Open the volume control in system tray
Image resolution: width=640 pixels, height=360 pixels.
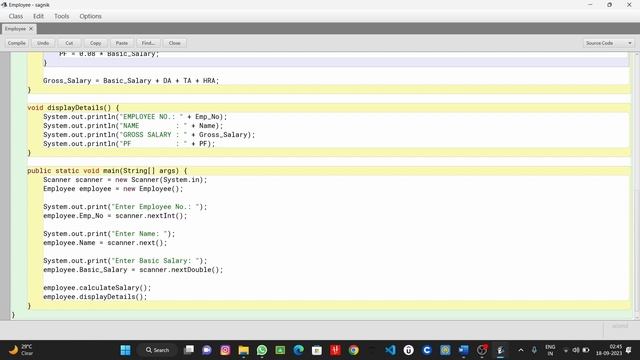point(576,350)
